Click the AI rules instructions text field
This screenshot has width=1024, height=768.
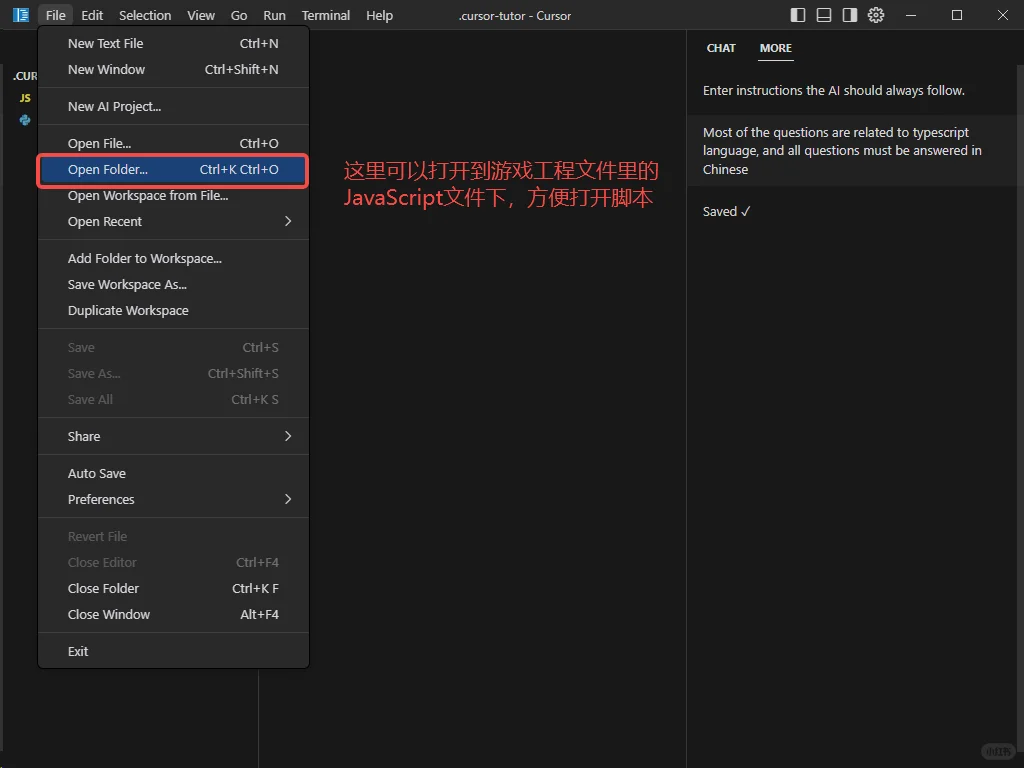pyautogui.click(x=852, y=151)
